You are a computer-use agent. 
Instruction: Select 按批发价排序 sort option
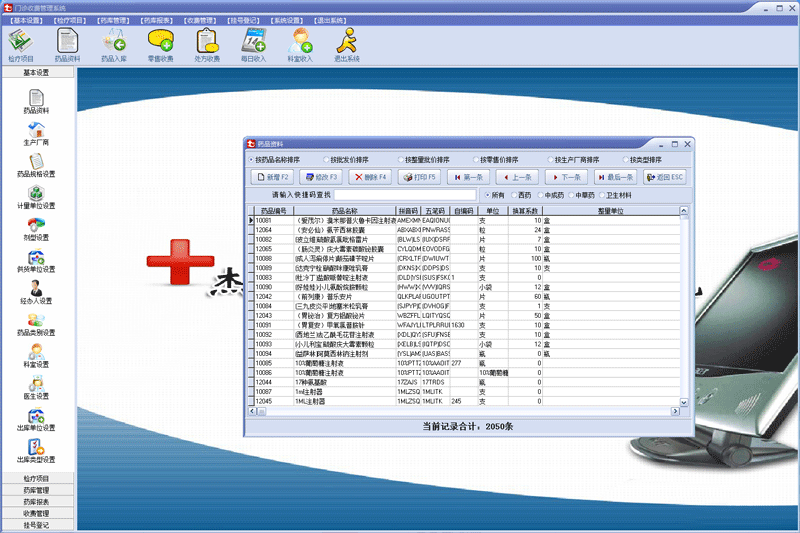(346, 160)
